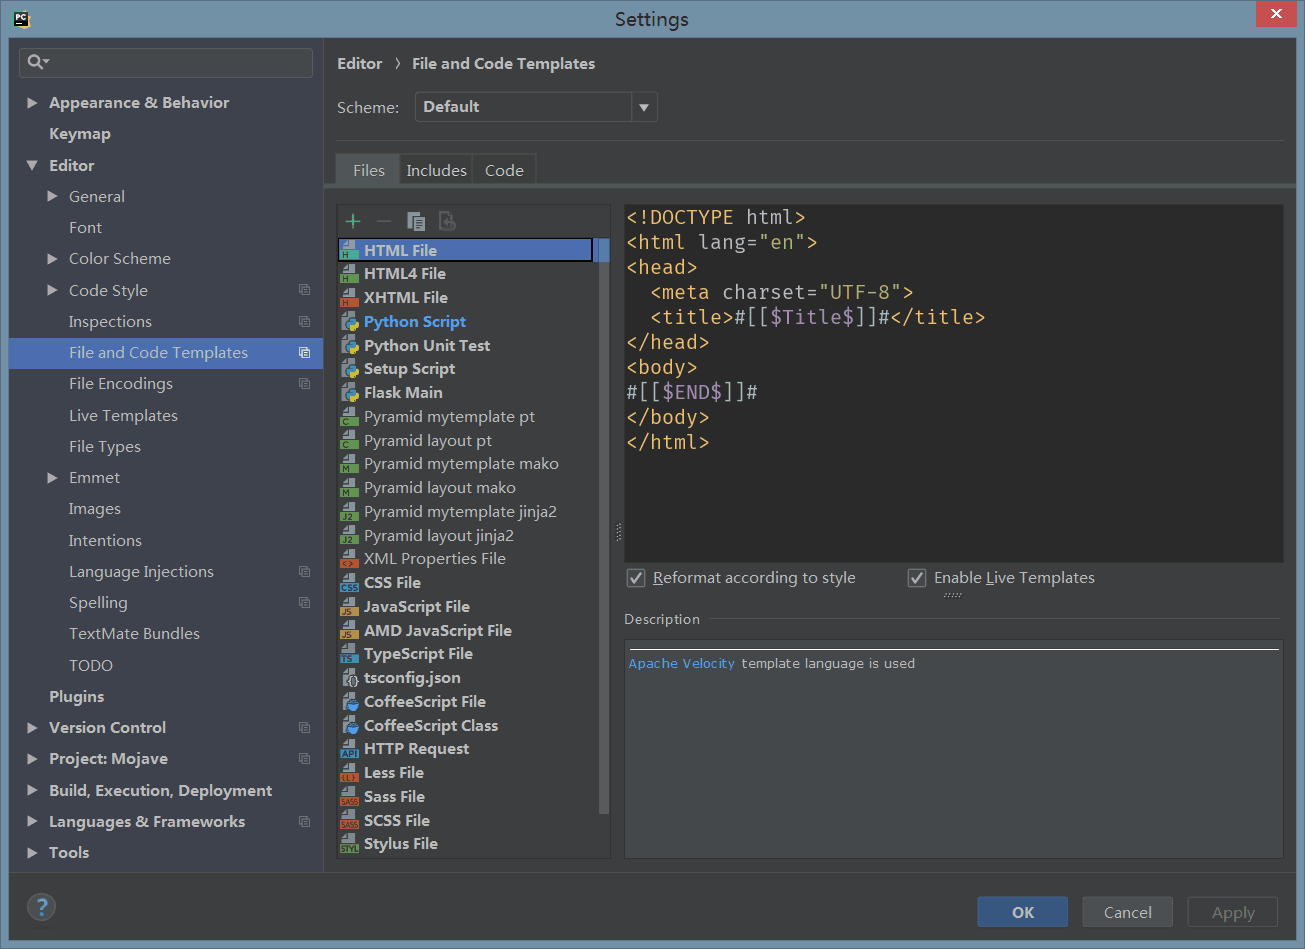The image size is (1305, 949).
Task: Collapse the Editor settings tree node
Action: click(x=33, y=166)
